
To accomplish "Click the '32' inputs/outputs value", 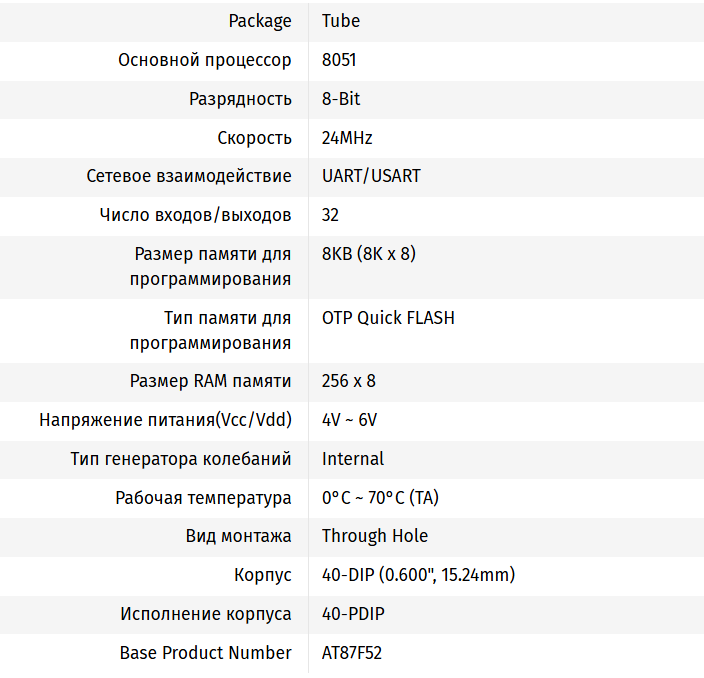I will click(x=331, y=215).
